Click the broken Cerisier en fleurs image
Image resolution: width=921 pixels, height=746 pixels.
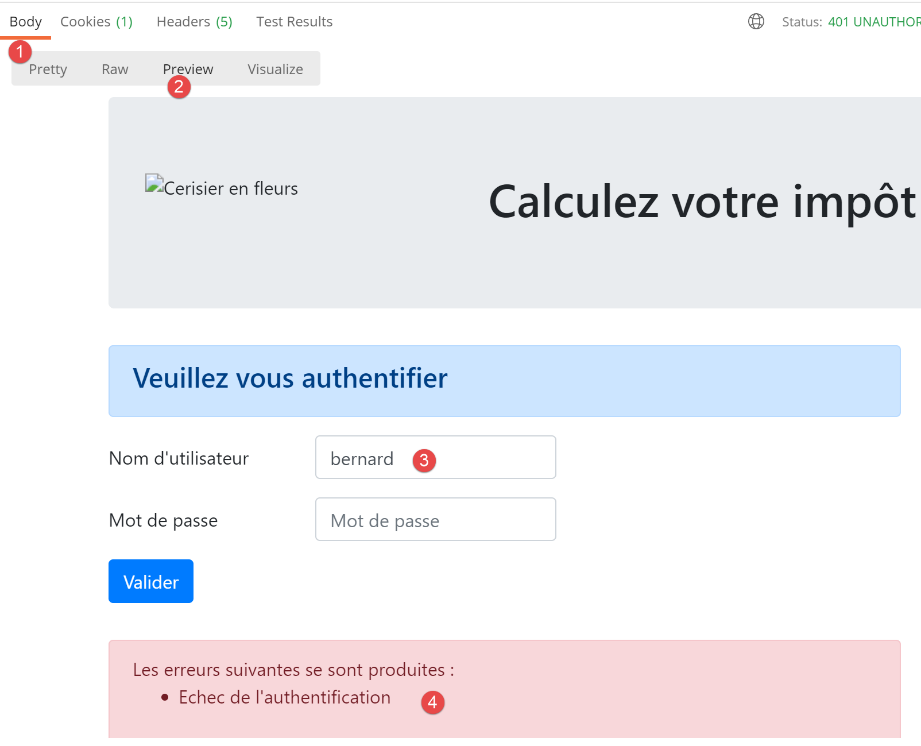222,188
